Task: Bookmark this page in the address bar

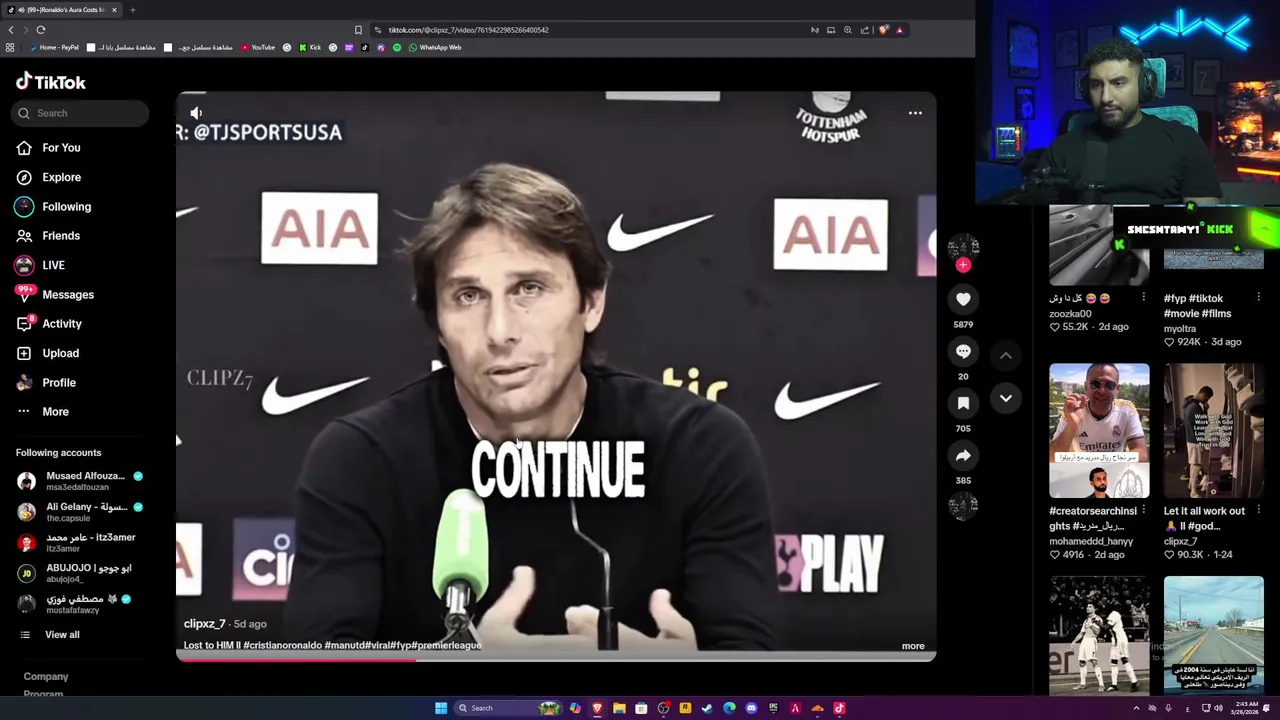Action: pyautogui.click(x=358, y=30)
